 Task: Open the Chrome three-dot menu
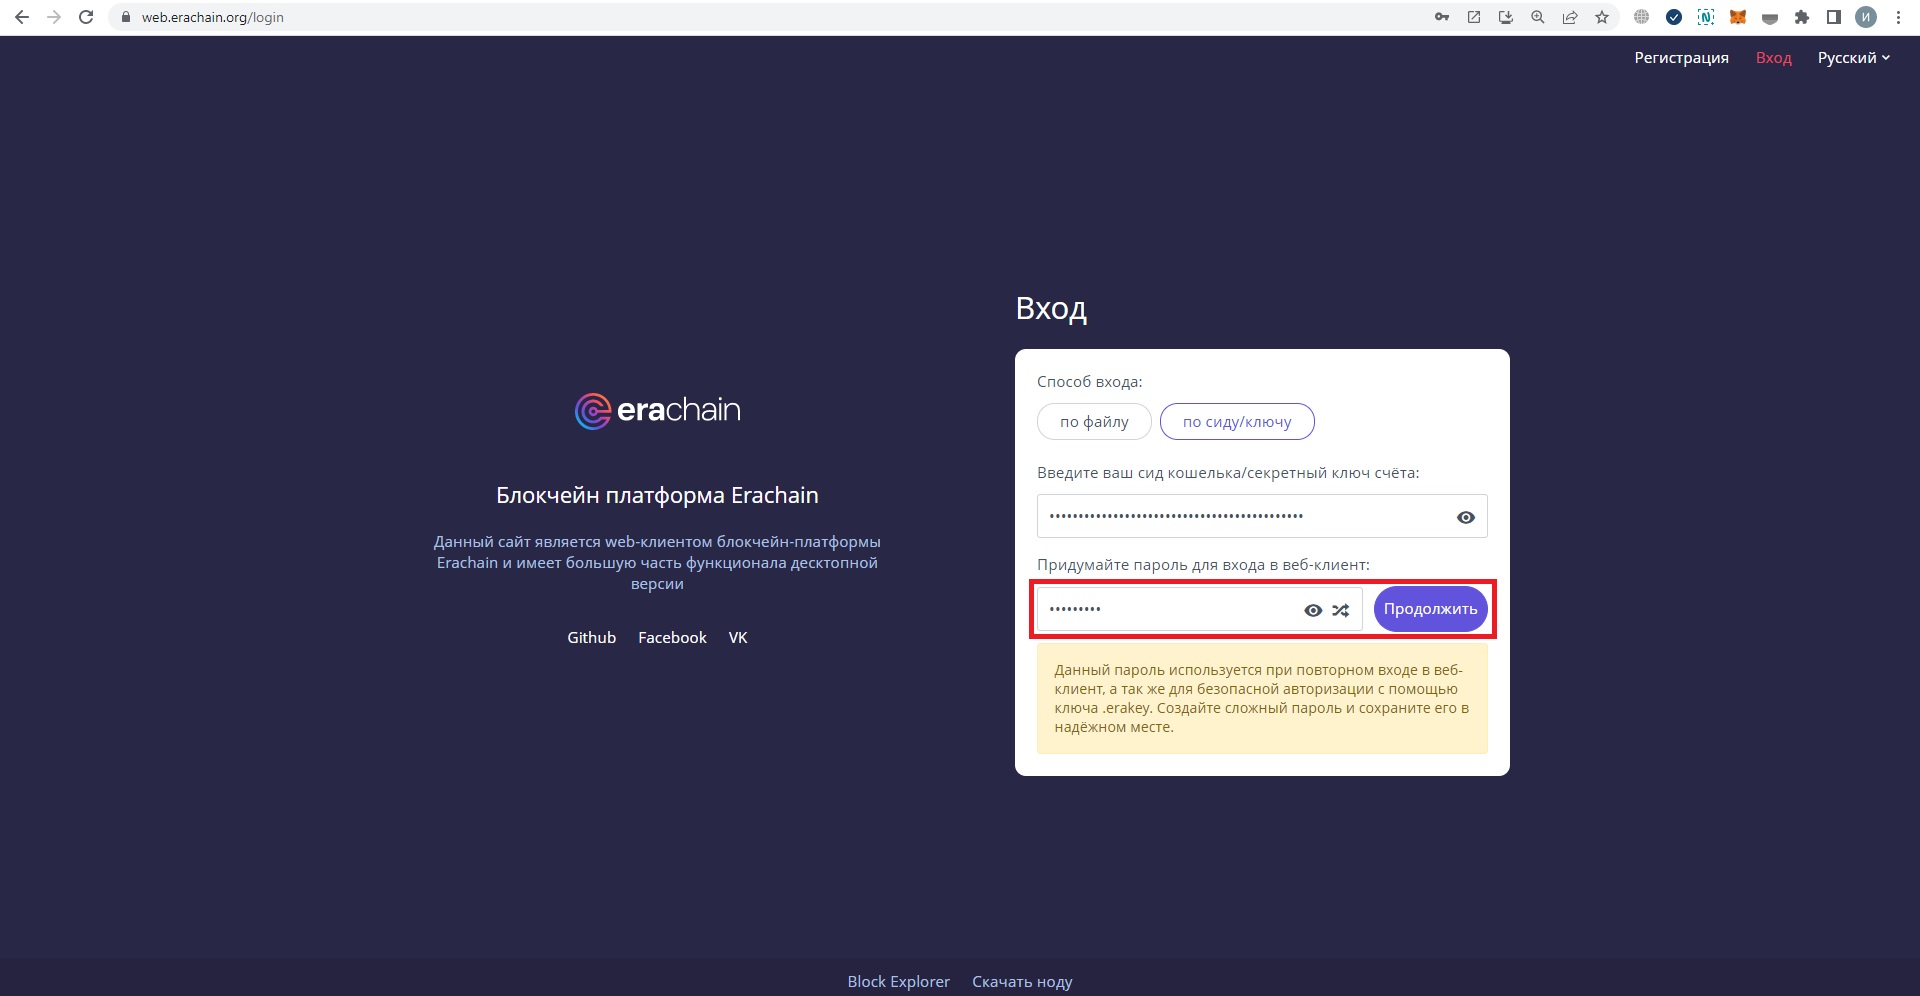coord(1898,17)
